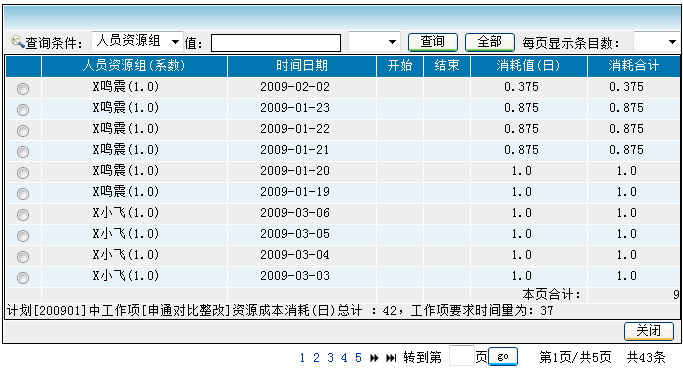
Task: Go to page 1 link
Action: (x=302, y=358)
